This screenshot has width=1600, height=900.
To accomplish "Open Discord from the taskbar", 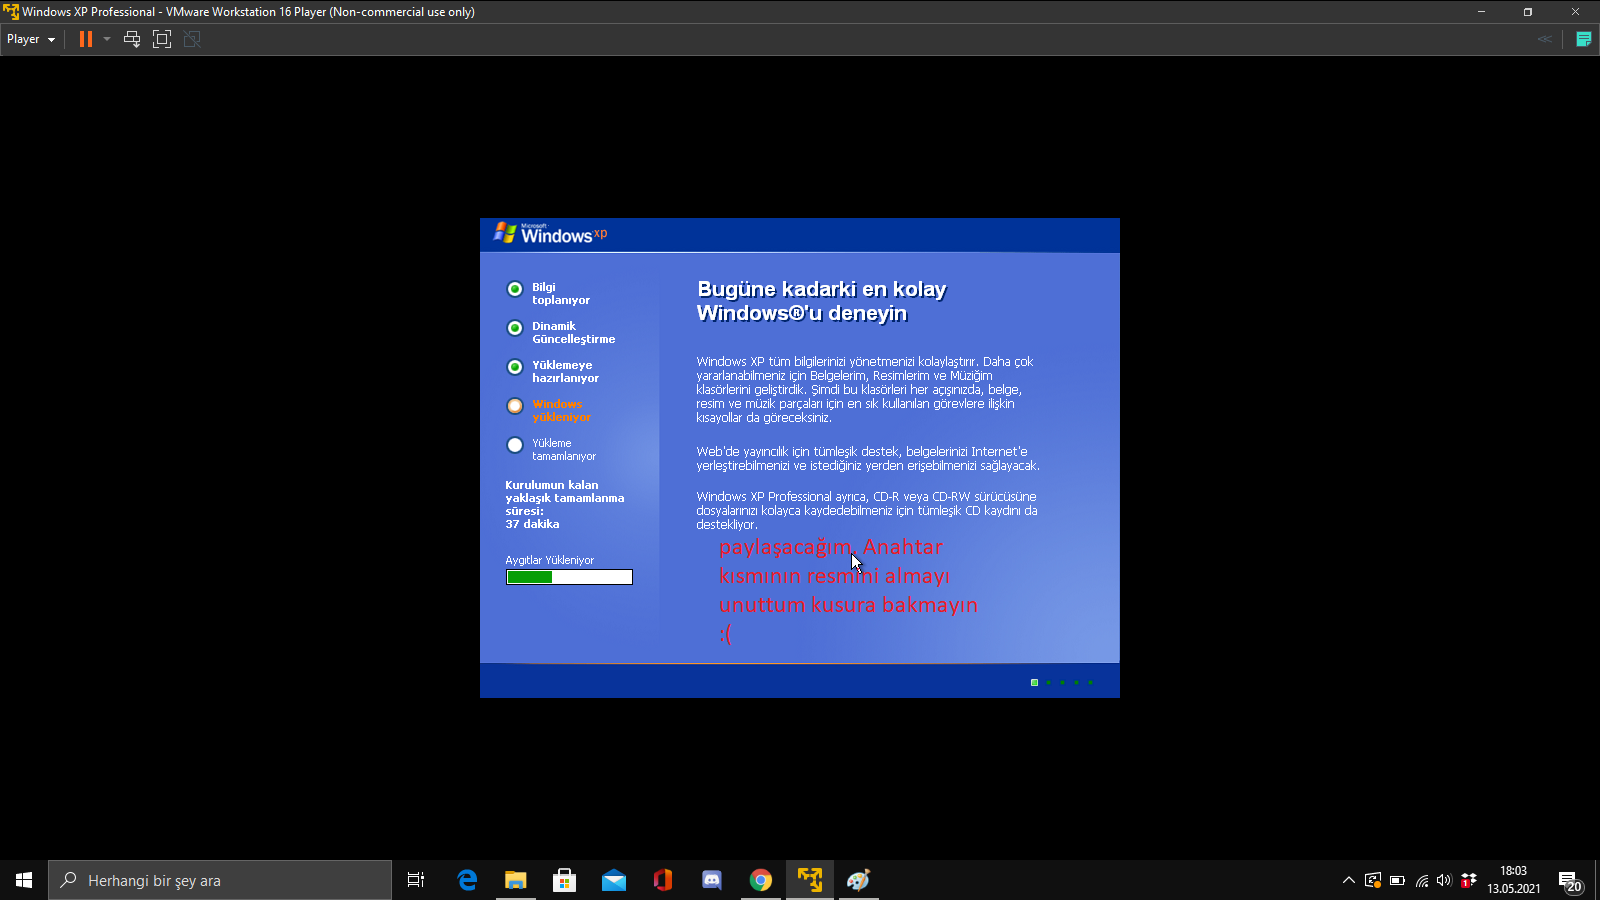I will (x=712, y=880).
